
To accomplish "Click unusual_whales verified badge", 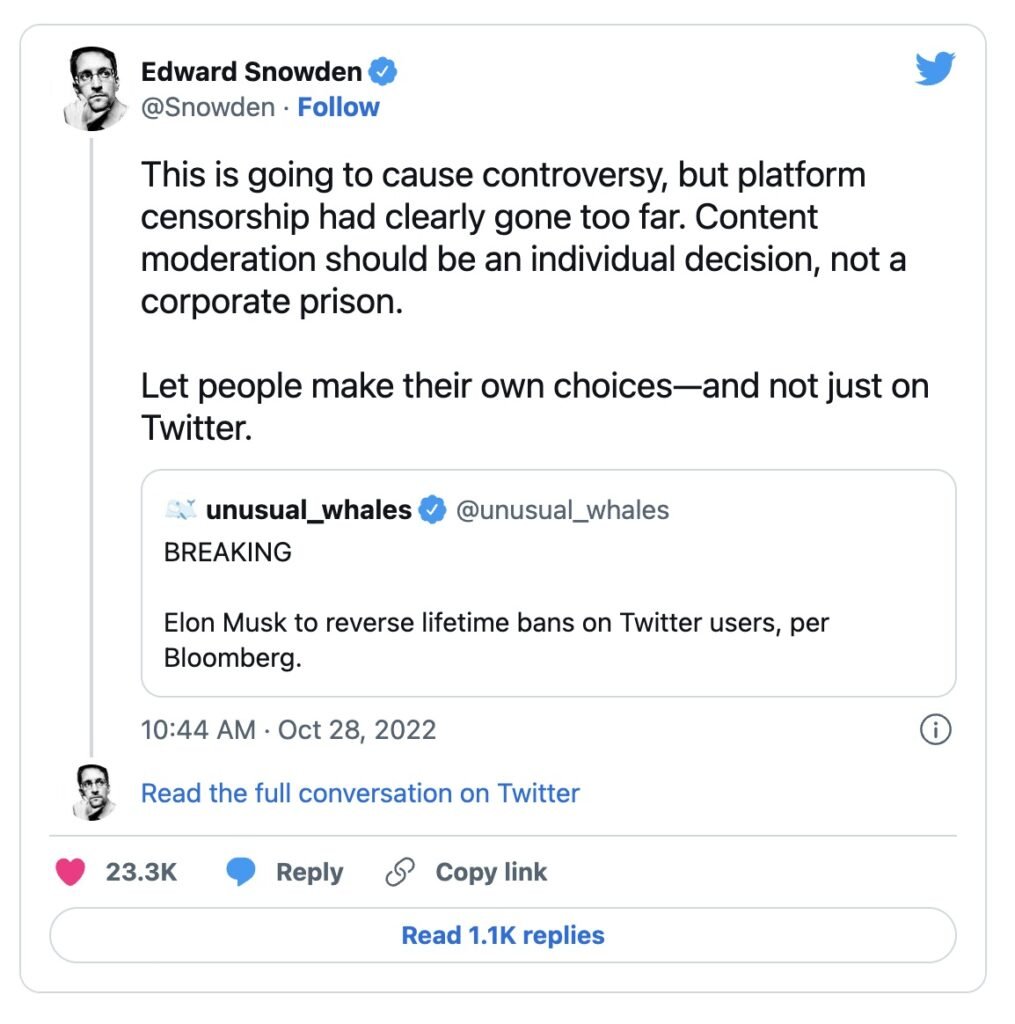I will pyautogui.click(x=432, y=510).
